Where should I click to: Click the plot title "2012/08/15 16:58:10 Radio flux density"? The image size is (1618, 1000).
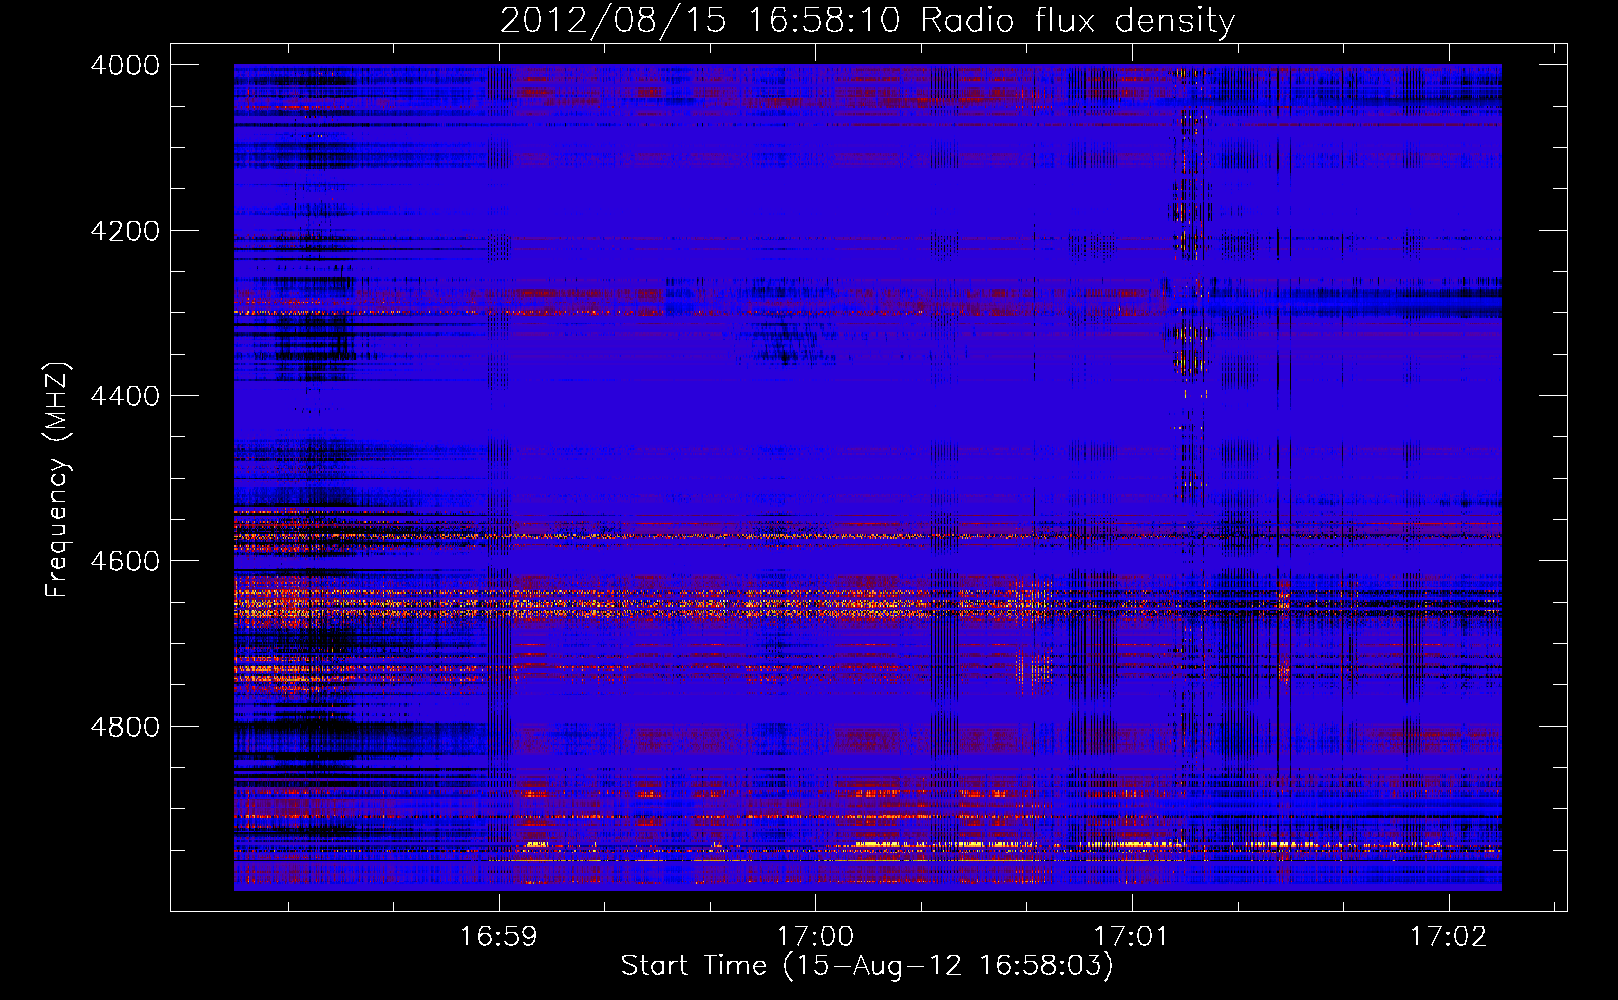pyautogui.click(x=867, y=21)
